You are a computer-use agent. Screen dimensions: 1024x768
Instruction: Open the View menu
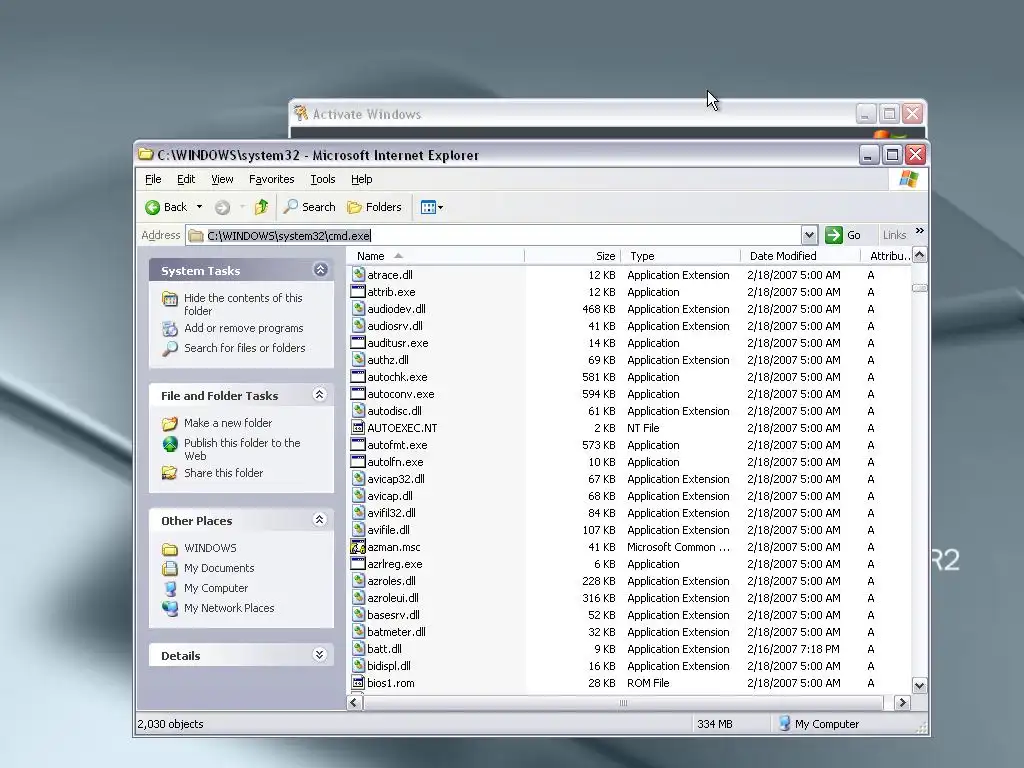click(x=222, y=179)
